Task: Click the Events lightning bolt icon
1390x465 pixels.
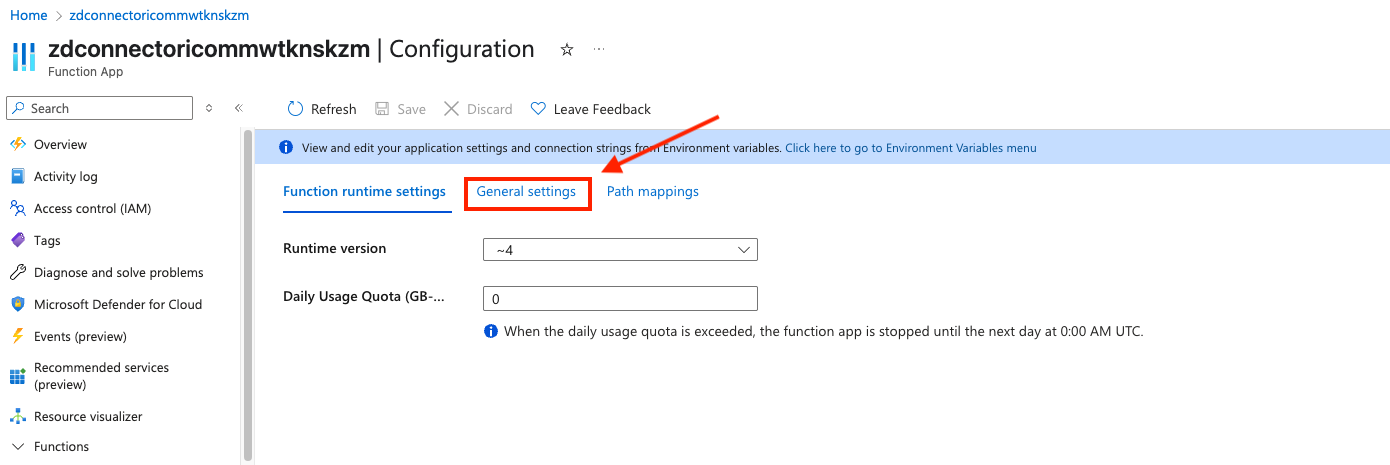Action: pos(17,336)
